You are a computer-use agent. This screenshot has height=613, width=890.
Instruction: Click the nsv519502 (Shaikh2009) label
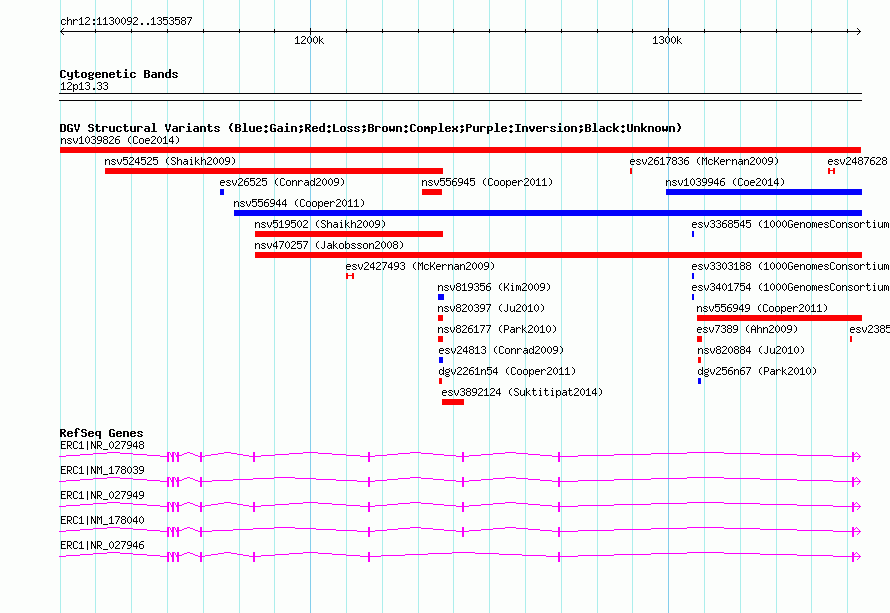(x=320, y=224)
